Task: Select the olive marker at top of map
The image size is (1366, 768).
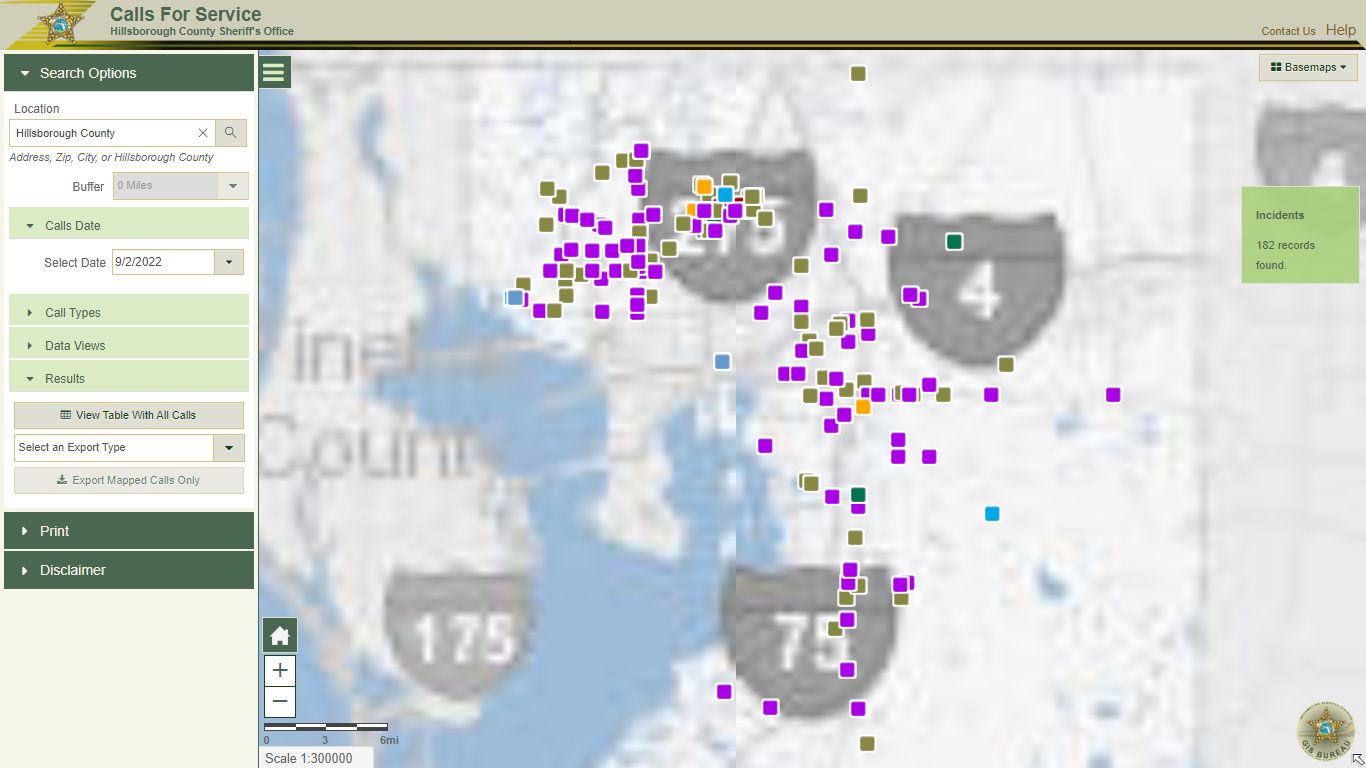Action: click(x=858, y=73)
